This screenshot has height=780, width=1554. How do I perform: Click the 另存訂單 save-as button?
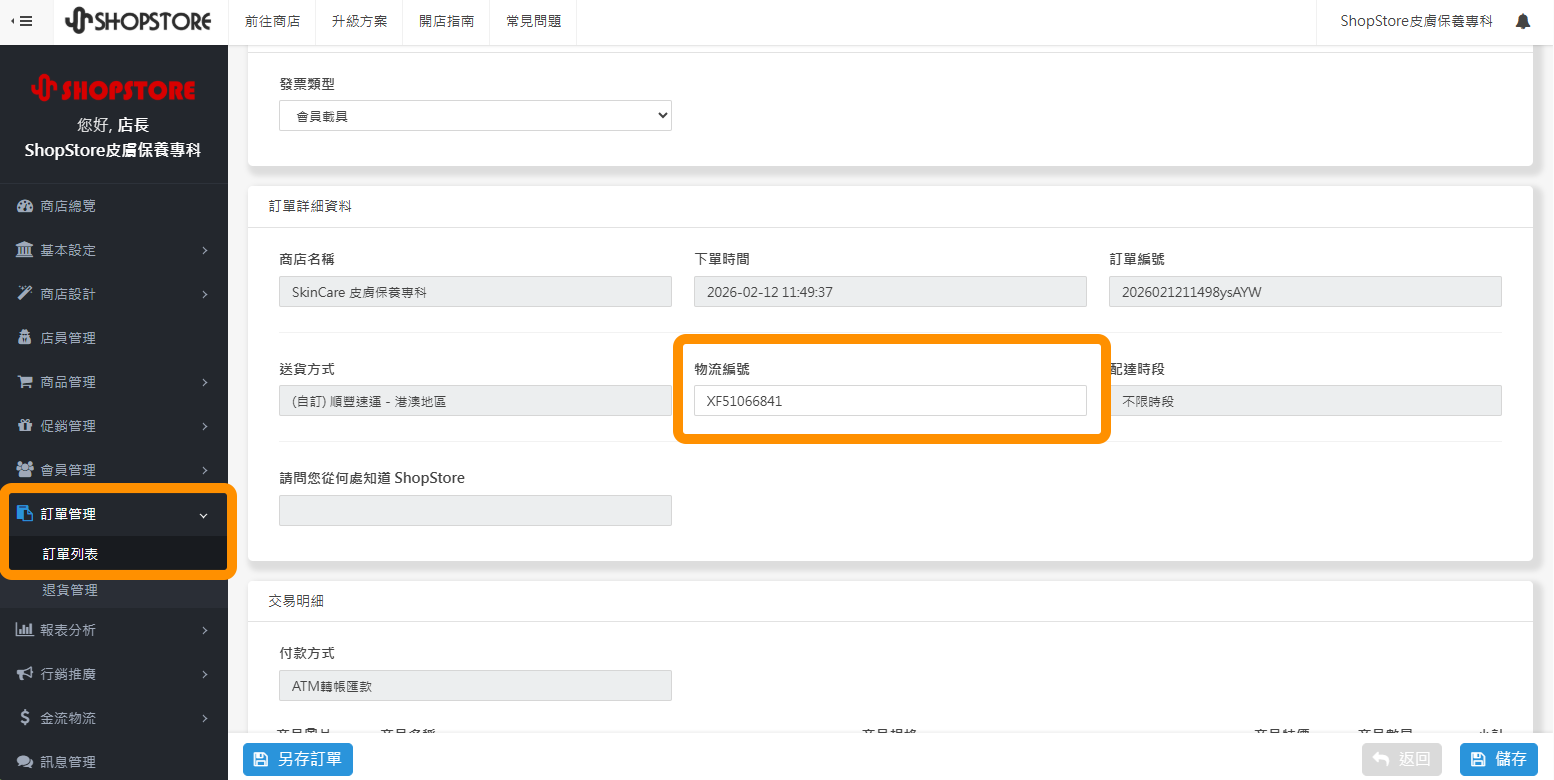pos(297,759)
